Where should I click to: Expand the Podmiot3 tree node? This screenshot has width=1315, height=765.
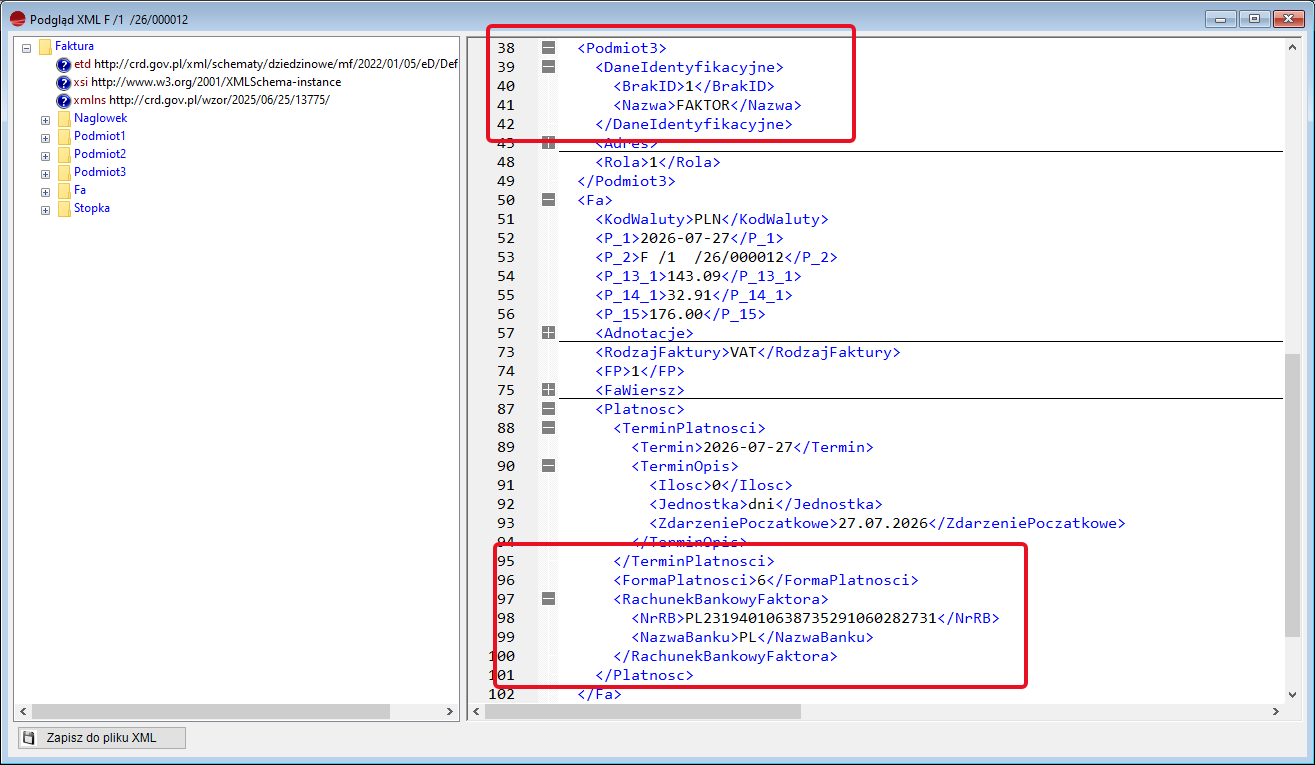coord(45,173)
